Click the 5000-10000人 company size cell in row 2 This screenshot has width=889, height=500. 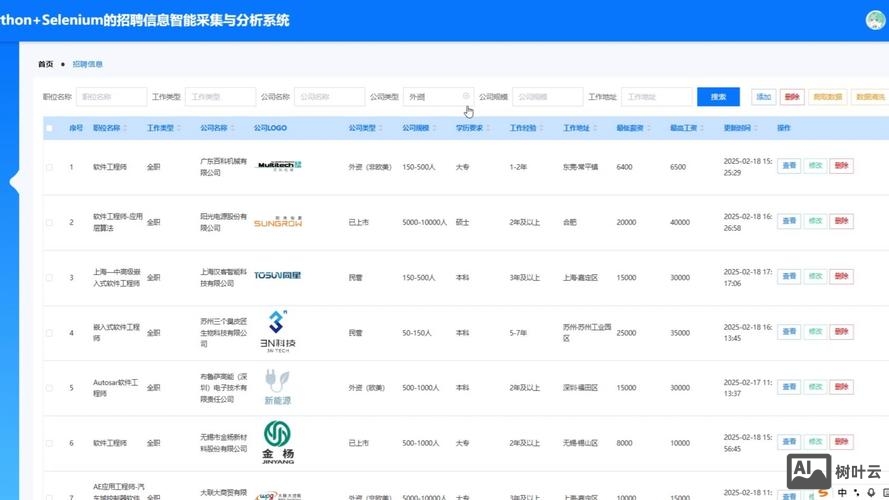425,222
